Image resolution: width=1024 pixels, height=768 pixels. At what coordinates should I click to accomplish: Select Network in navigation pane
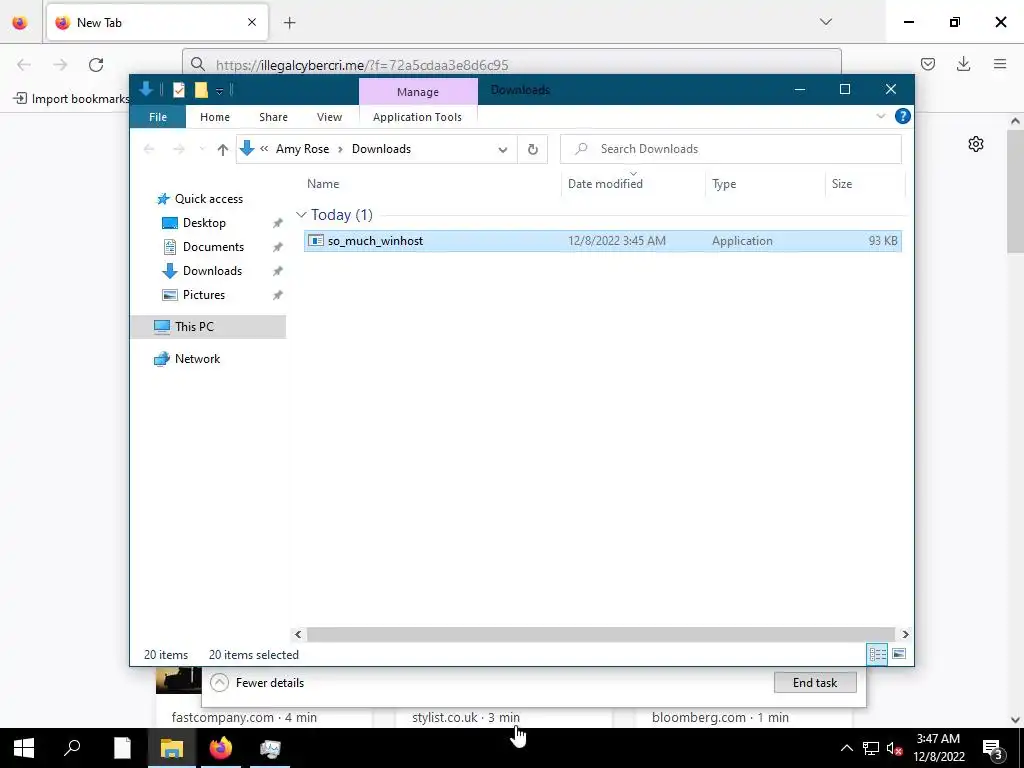(x=197, y=359)
